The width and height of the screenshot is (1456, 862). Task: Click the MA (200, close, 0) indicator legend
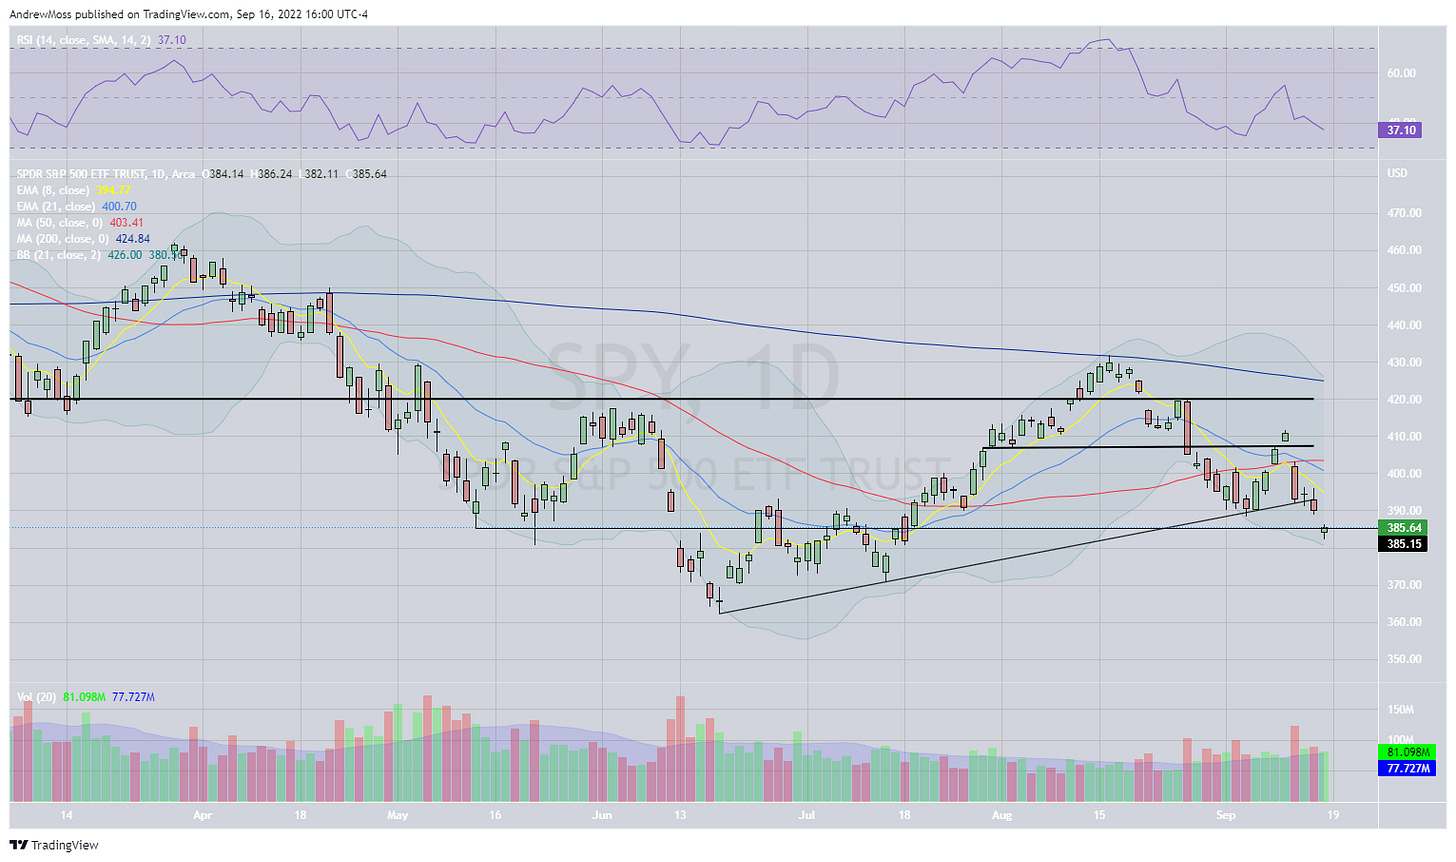(x=62, y=238)
